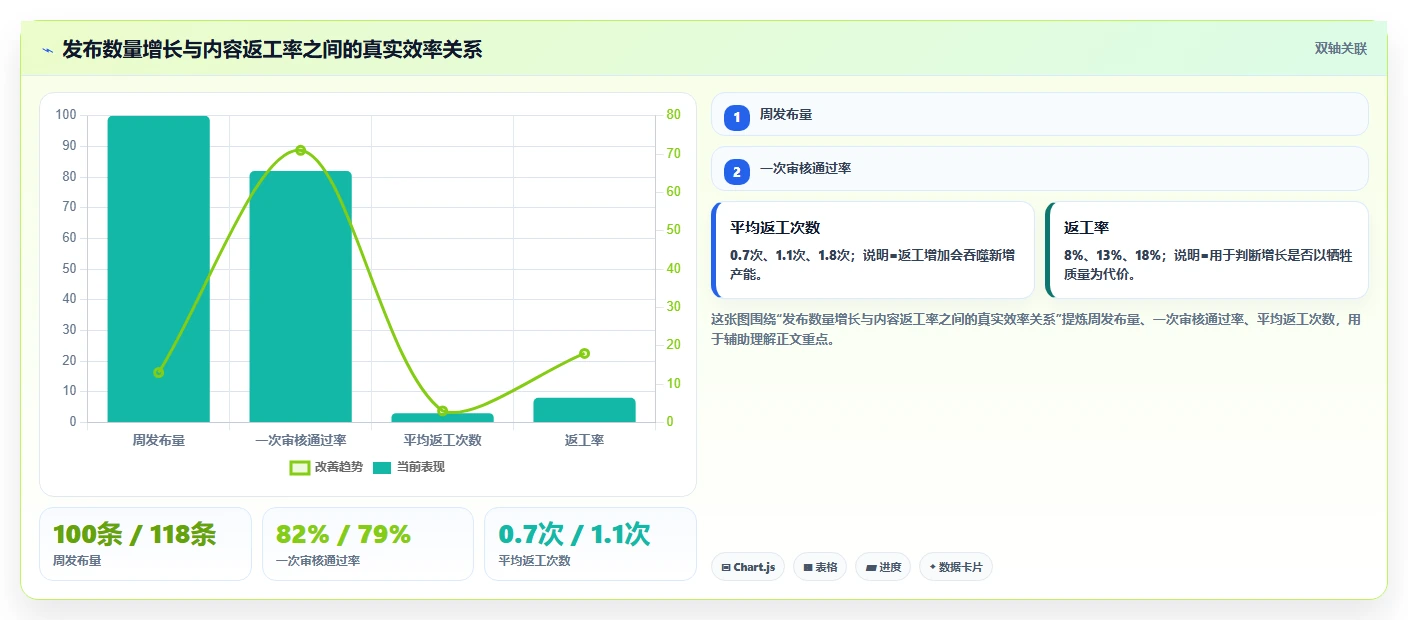The height and width of the screenshot is (620, 1408).
Task: Click the Chart.js tag
Action: click(748, 567)
